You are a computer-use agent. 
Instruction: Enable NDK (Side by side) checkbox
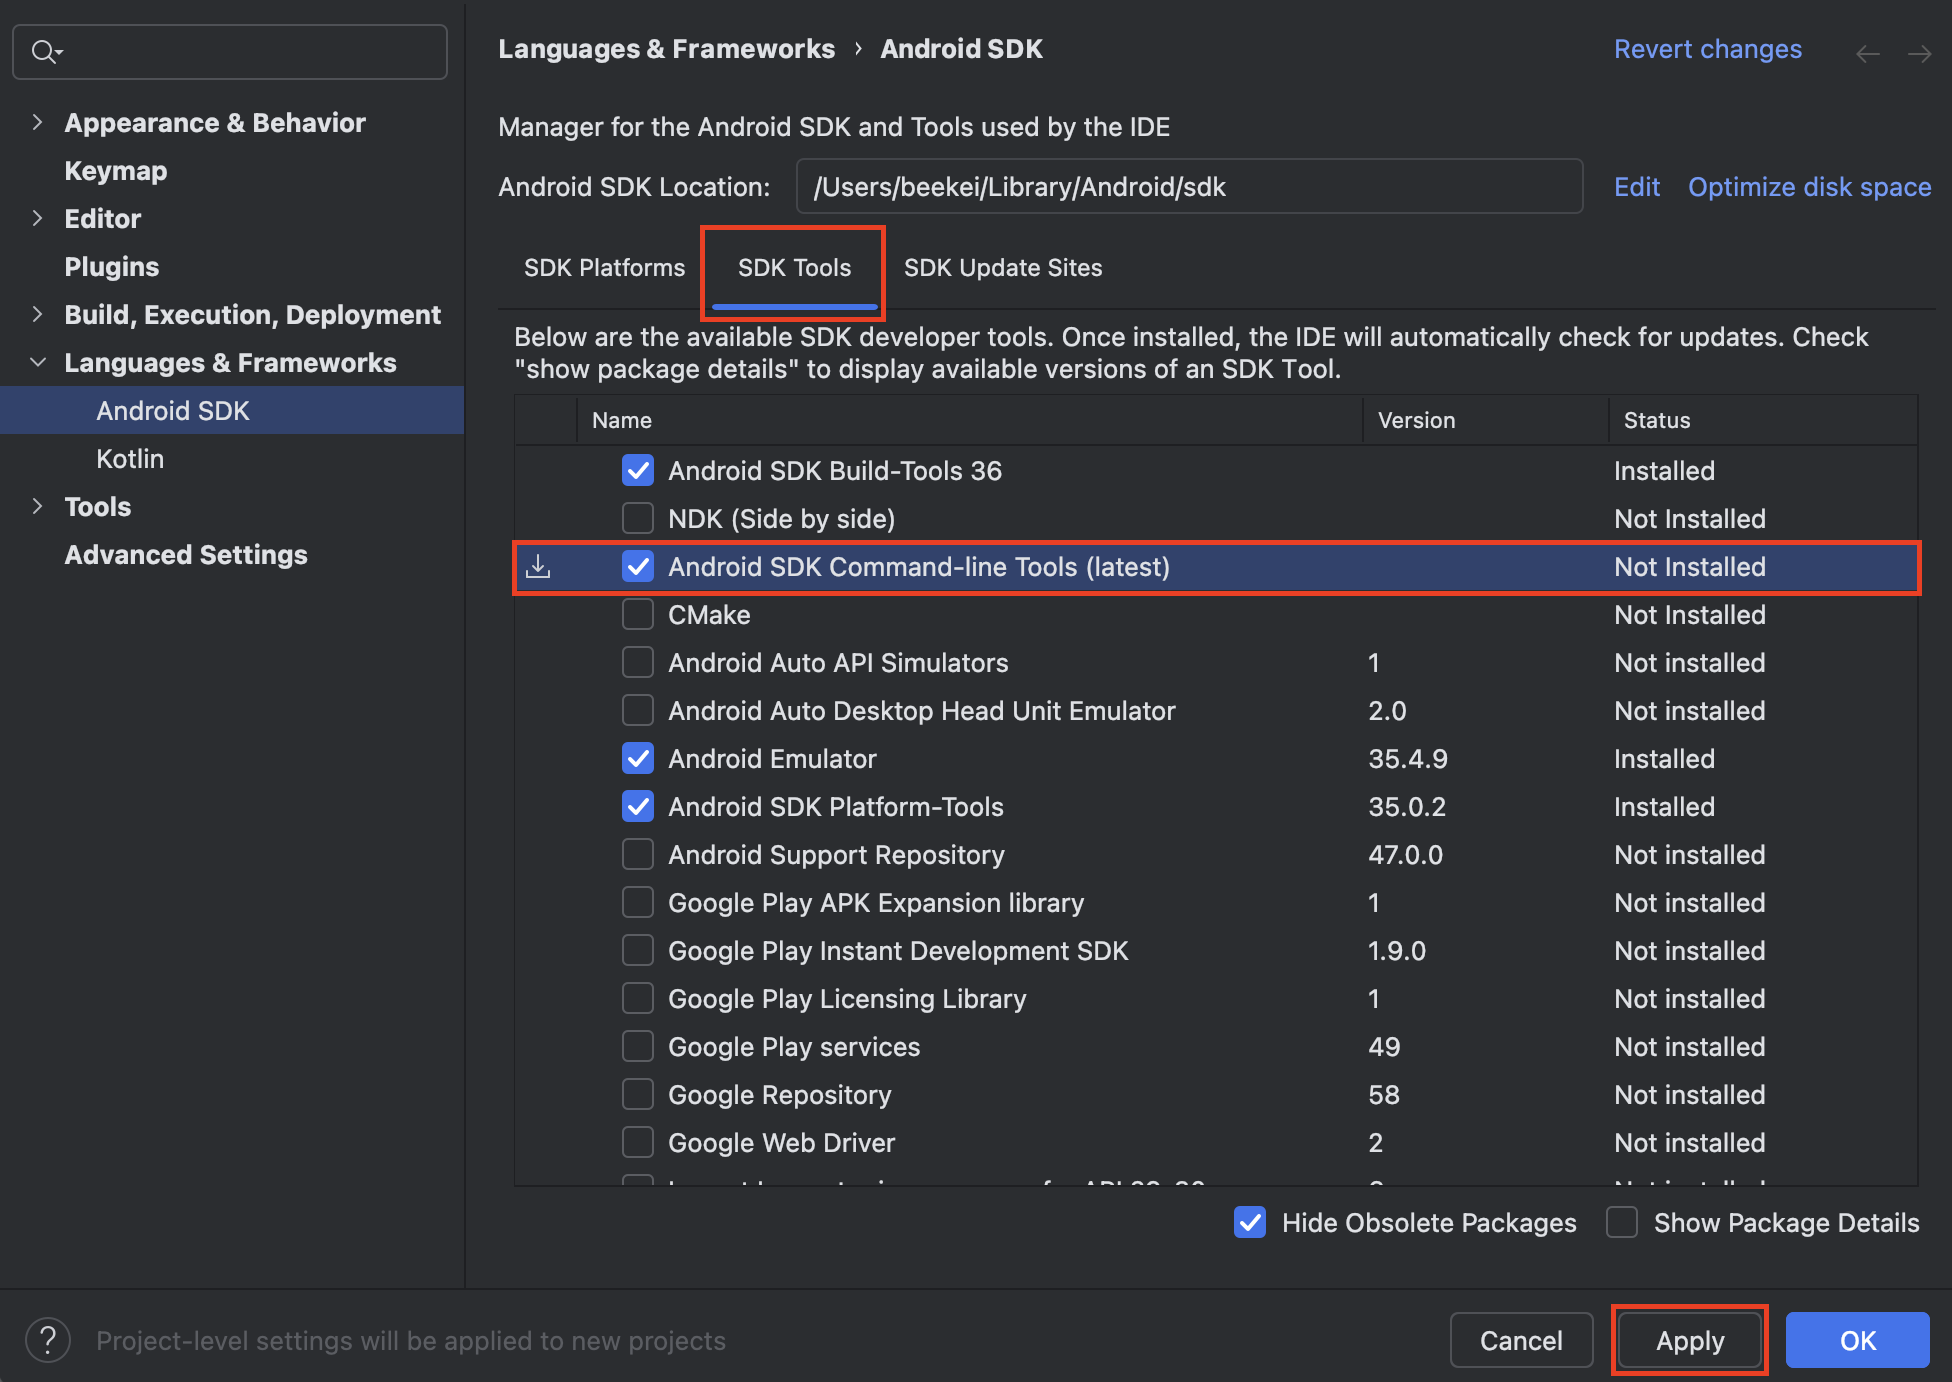coord(638,519)
